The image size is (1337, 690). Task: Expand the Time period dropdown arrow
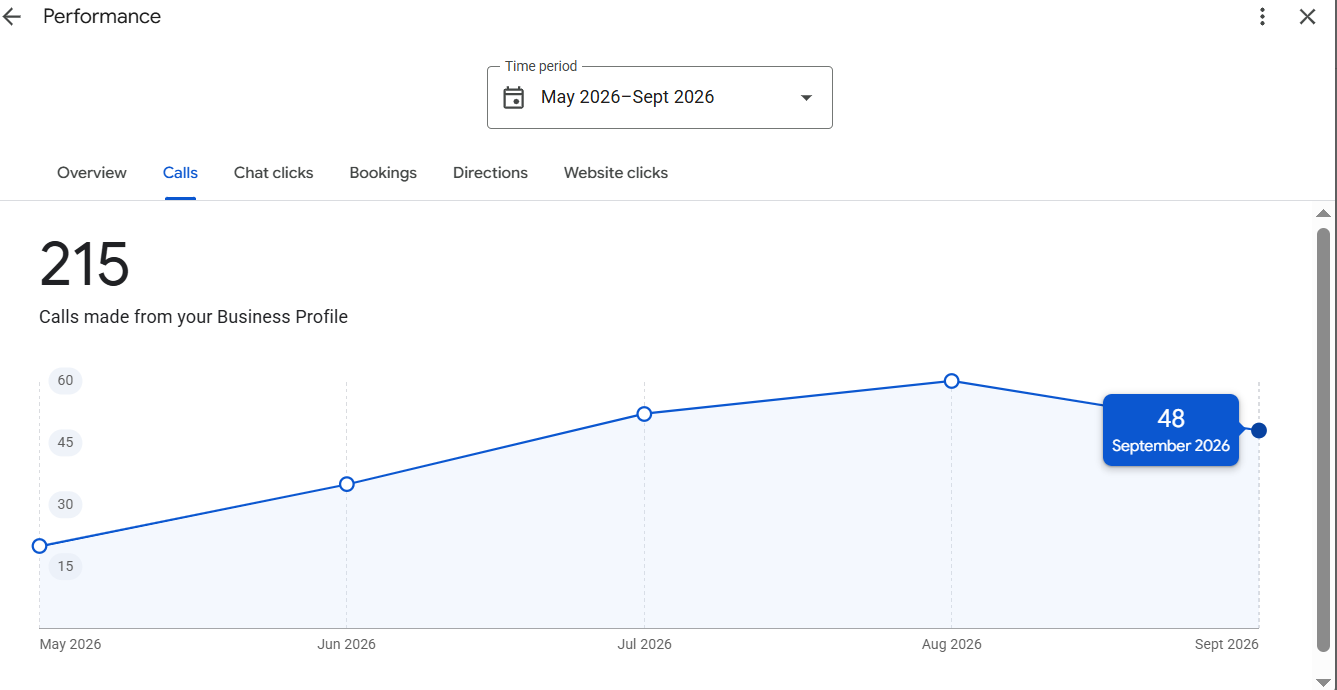point(807,97)
